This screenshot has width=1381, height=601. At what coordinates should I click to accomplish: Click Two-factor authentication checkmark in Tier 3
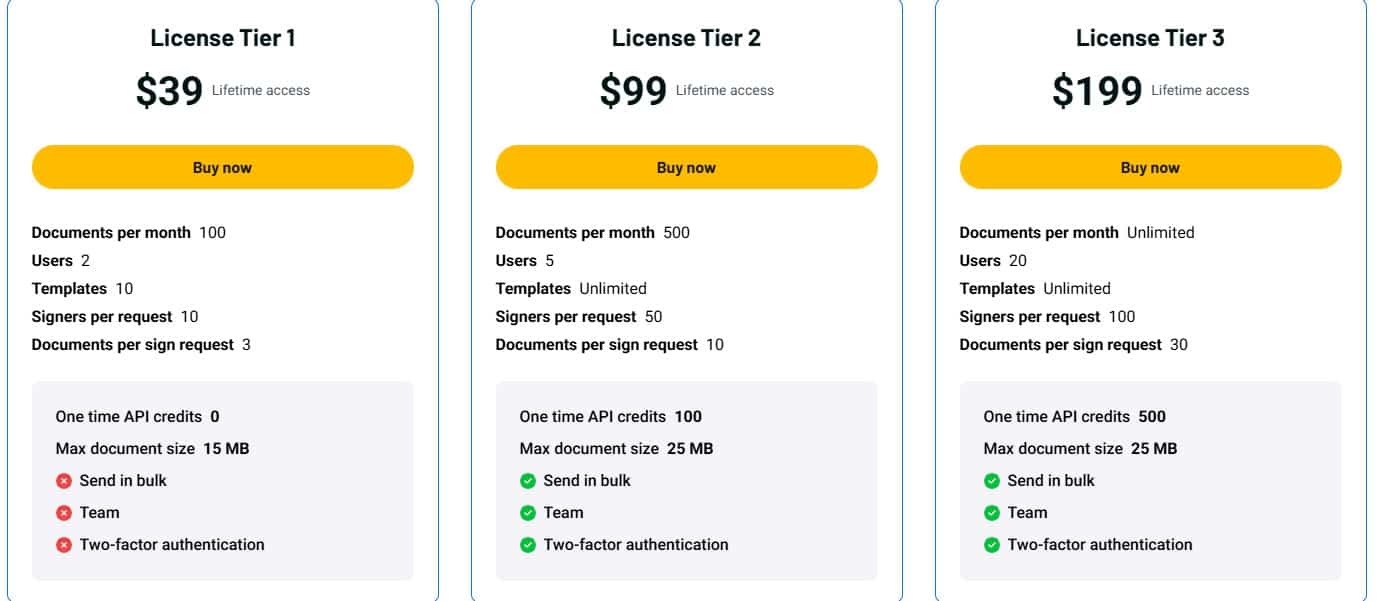(x=993, y=544)
